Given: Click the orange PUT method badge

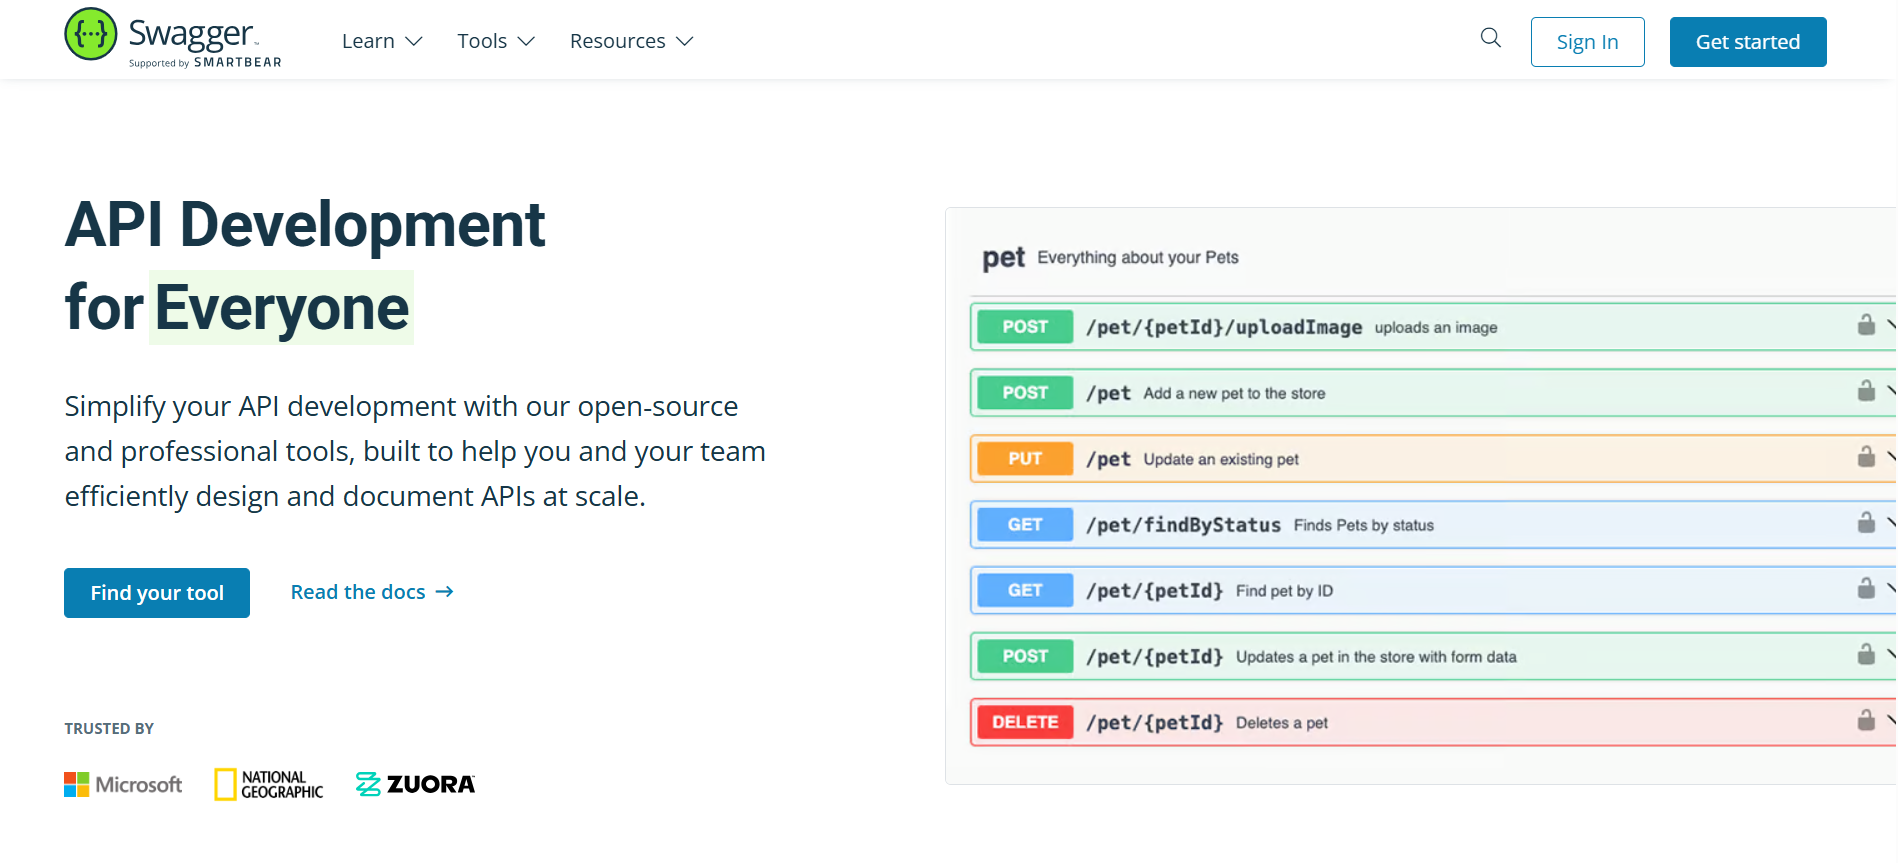Looking at the screenshot, I should coord(1025,459).
